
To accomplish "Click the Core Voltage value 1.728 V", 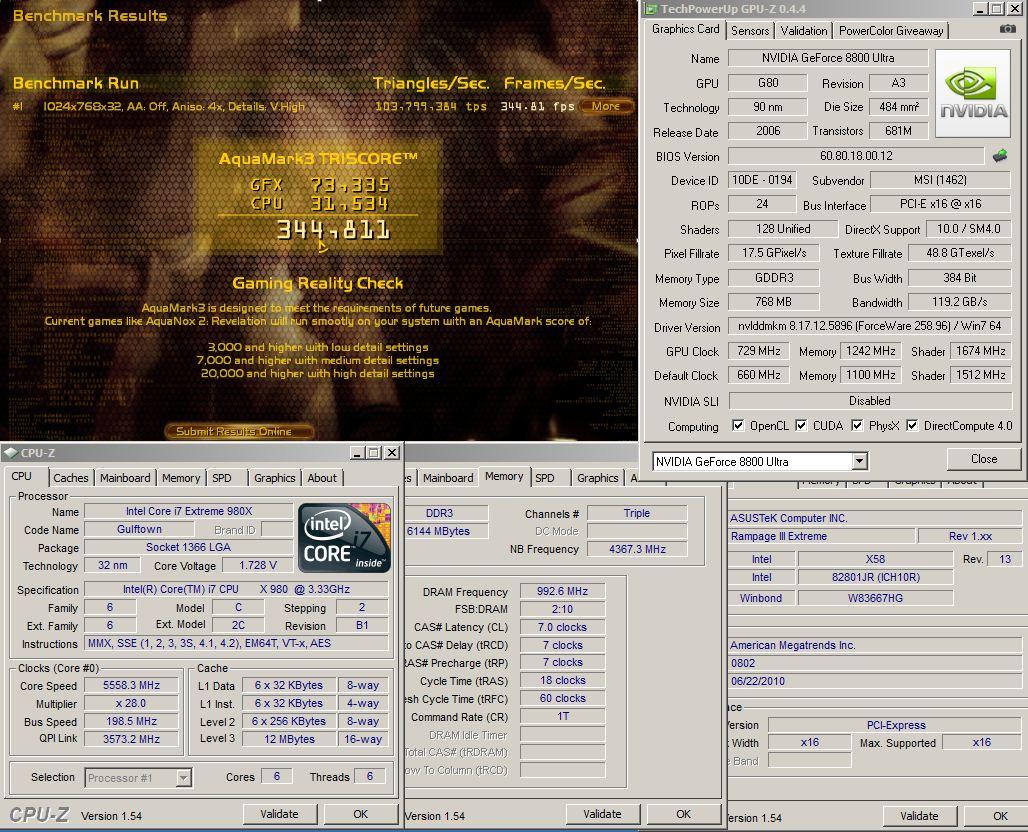I will point(258,565).
